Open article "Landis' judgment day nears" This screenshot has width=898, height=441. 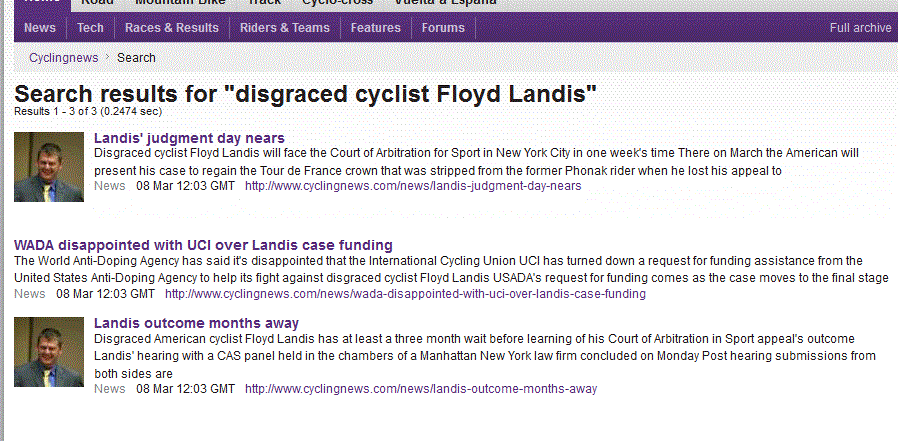tap(189, 138)
